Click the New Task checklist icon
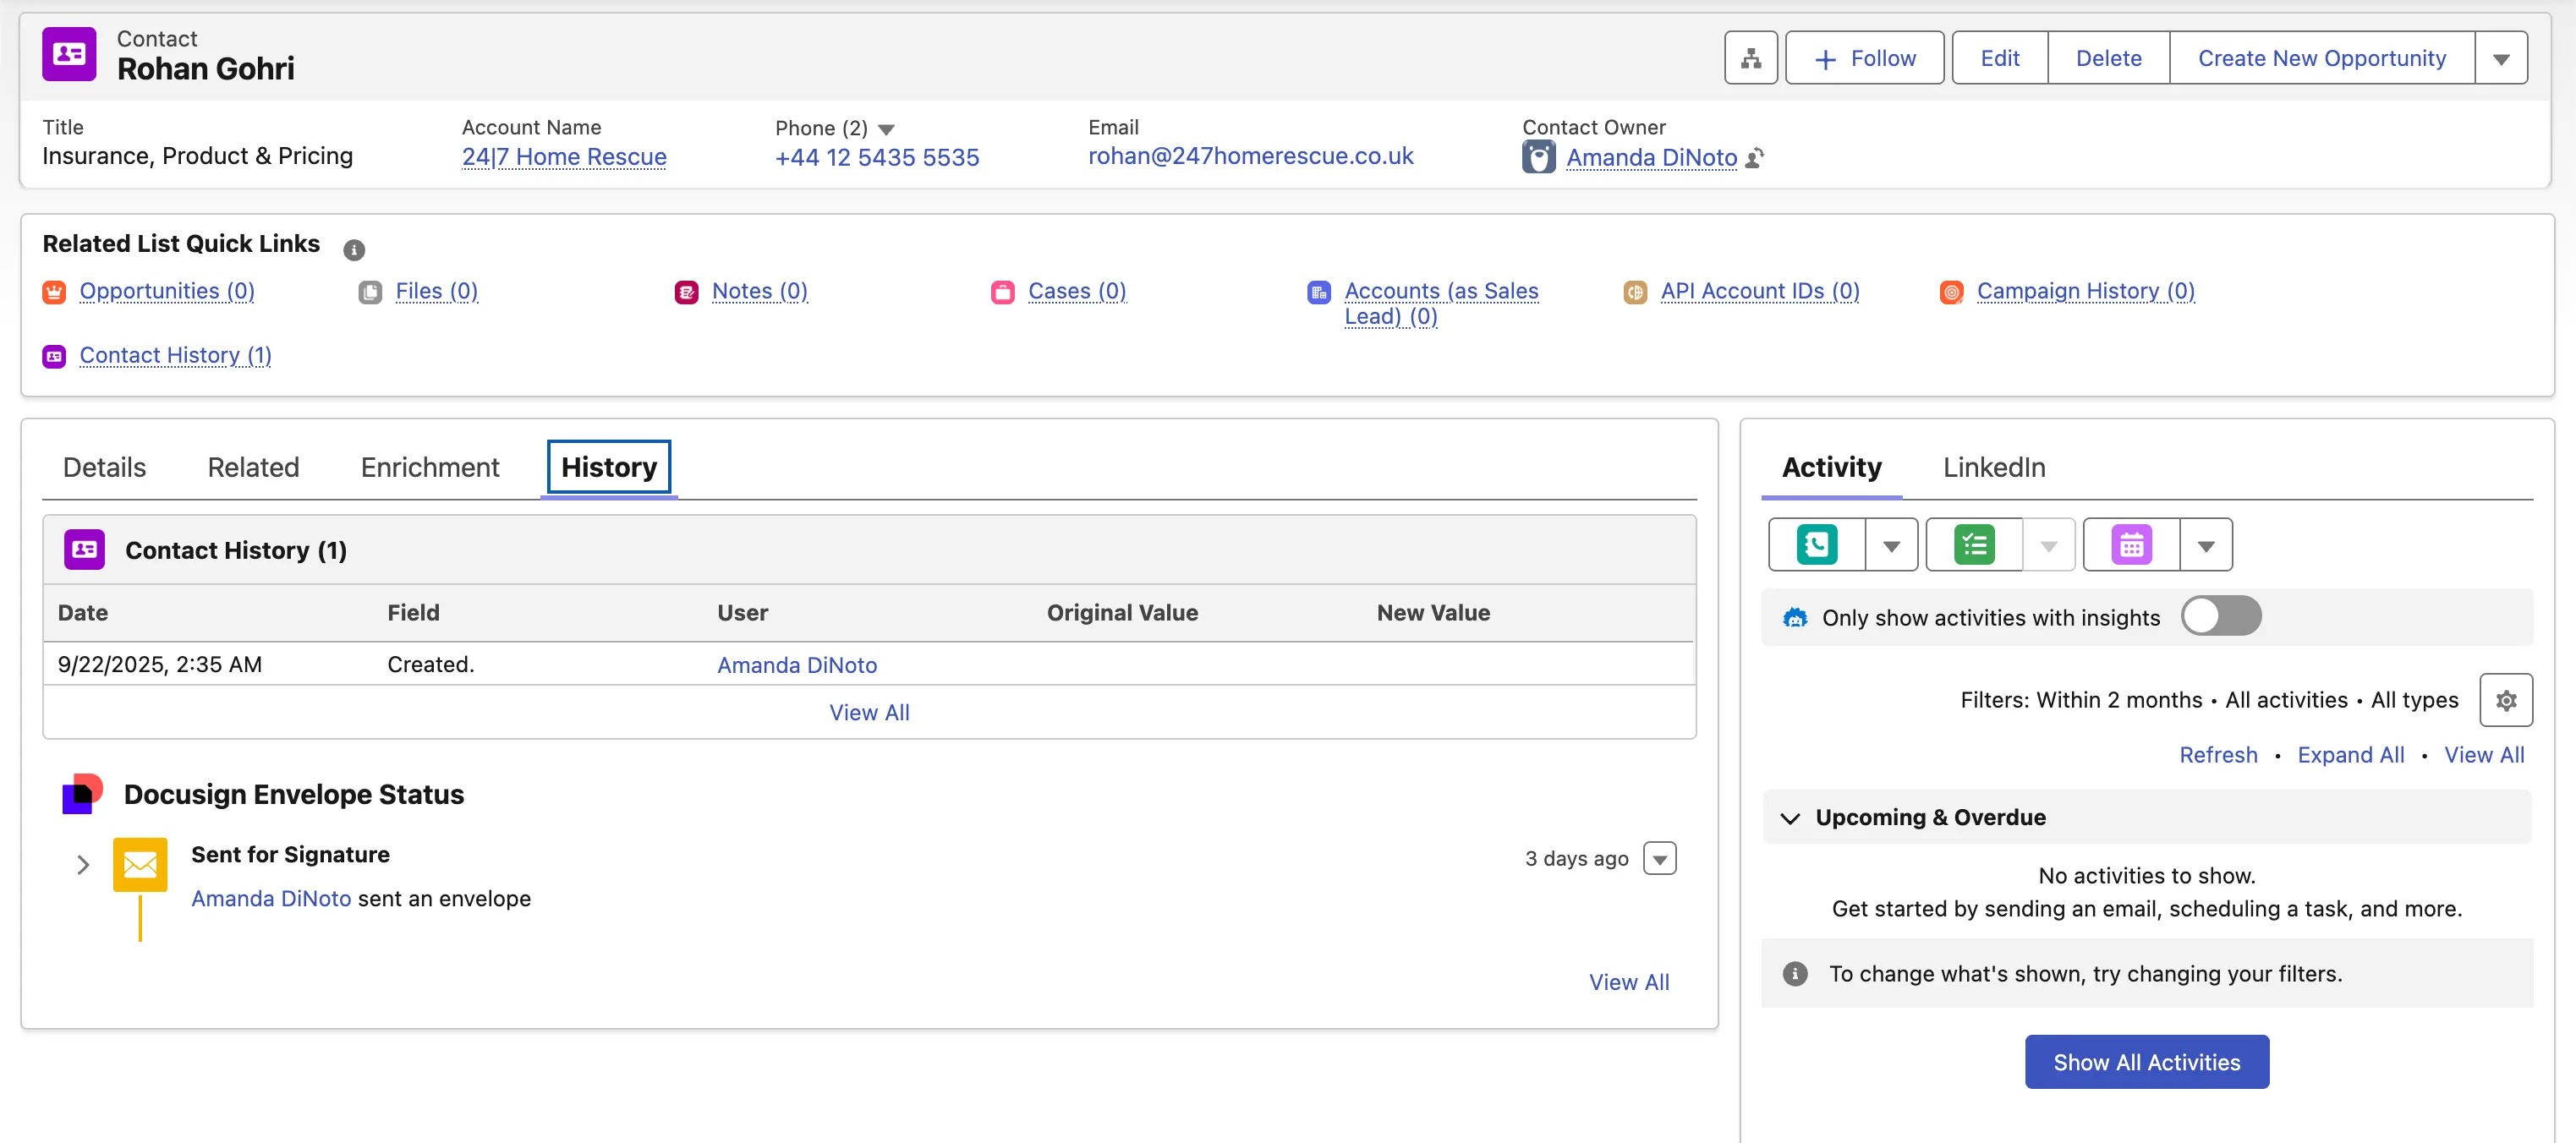The width and height of the screenshot is (2576, 1143). 1974,545
